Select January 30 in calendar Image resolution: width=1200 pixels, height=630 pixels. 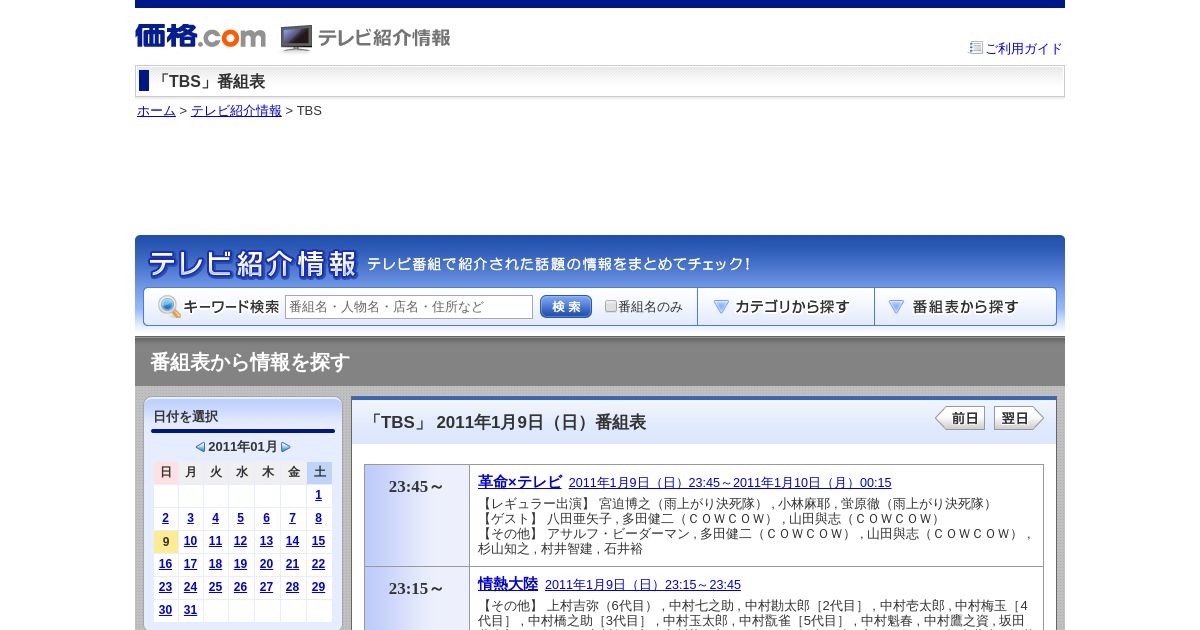coord(166,610)
